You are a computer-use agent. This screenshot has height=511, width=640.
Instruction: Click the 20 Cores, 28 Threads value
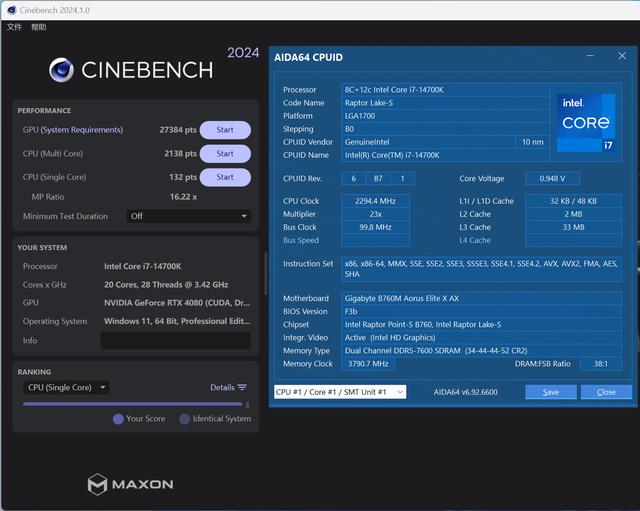[x=166, y=284]
